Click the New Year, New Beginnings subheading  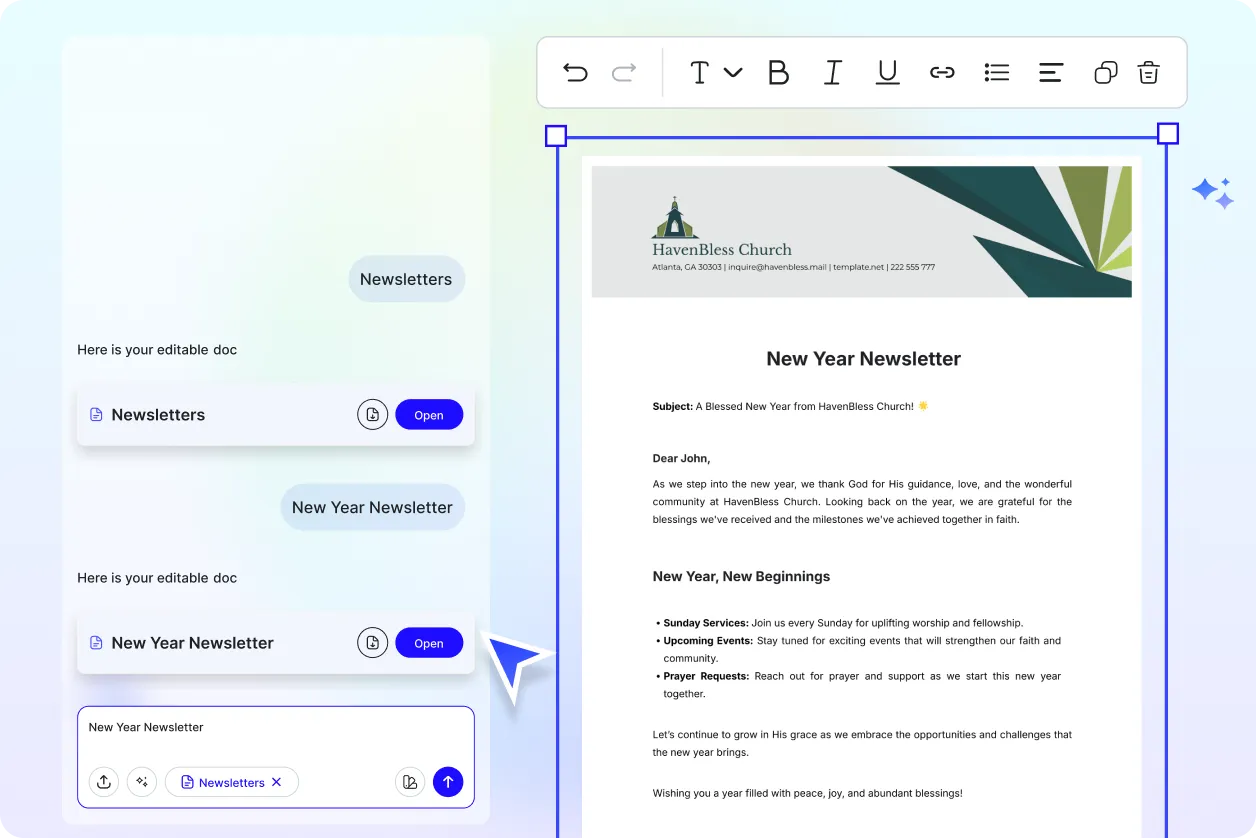coord(741,576)
